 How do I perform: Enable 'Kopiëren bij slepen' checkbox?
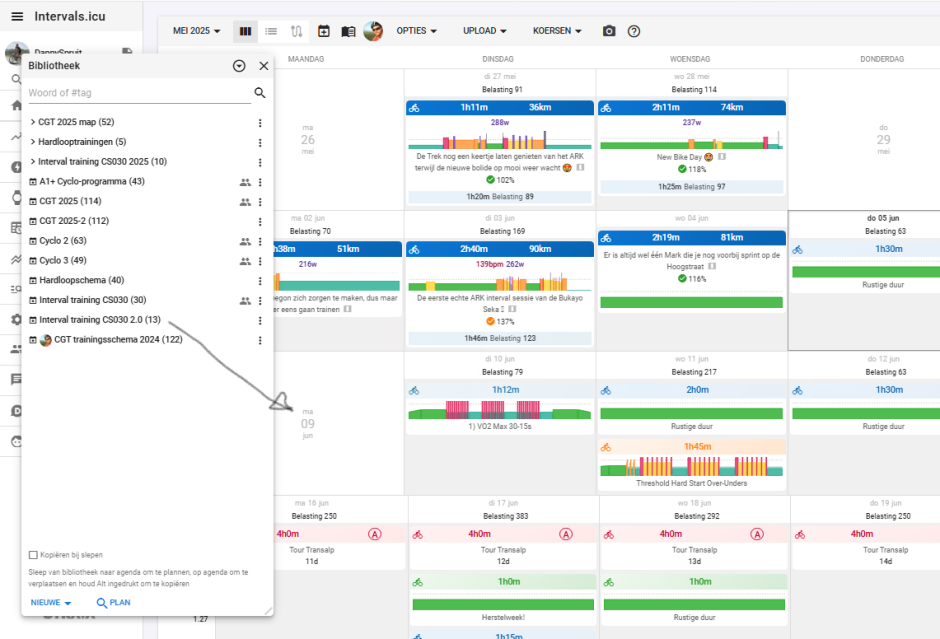coord(33,555)
